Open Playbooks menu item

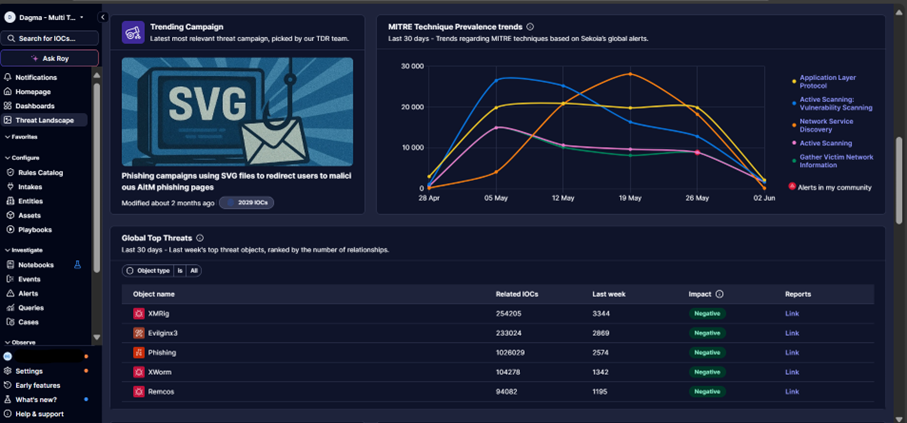35,230
